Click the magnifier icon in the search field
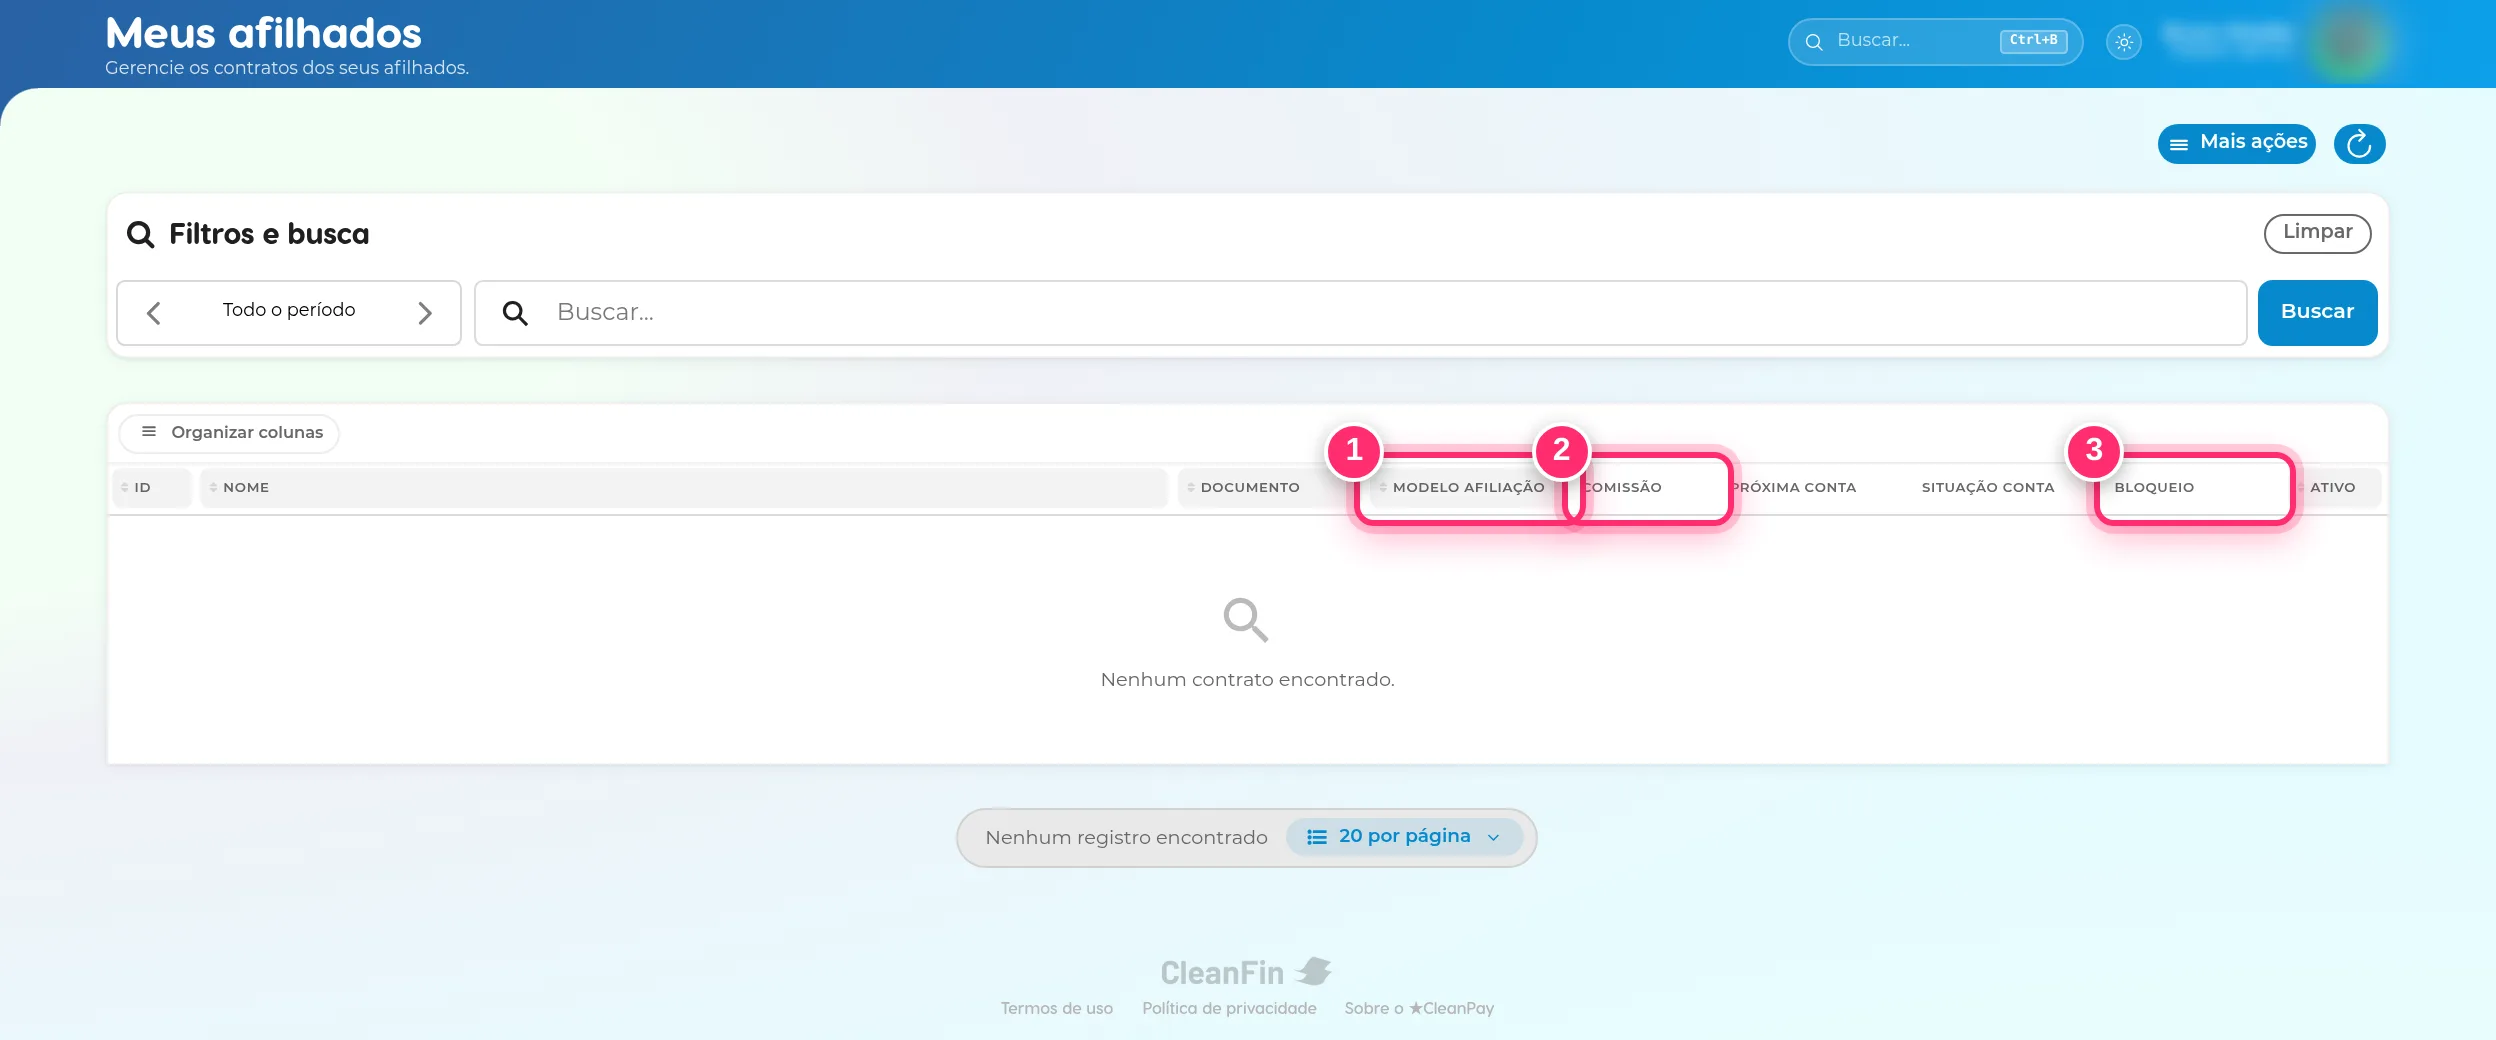This screenshot has width=2496, height=1040. pyautogui.click(x=515, y=313)
